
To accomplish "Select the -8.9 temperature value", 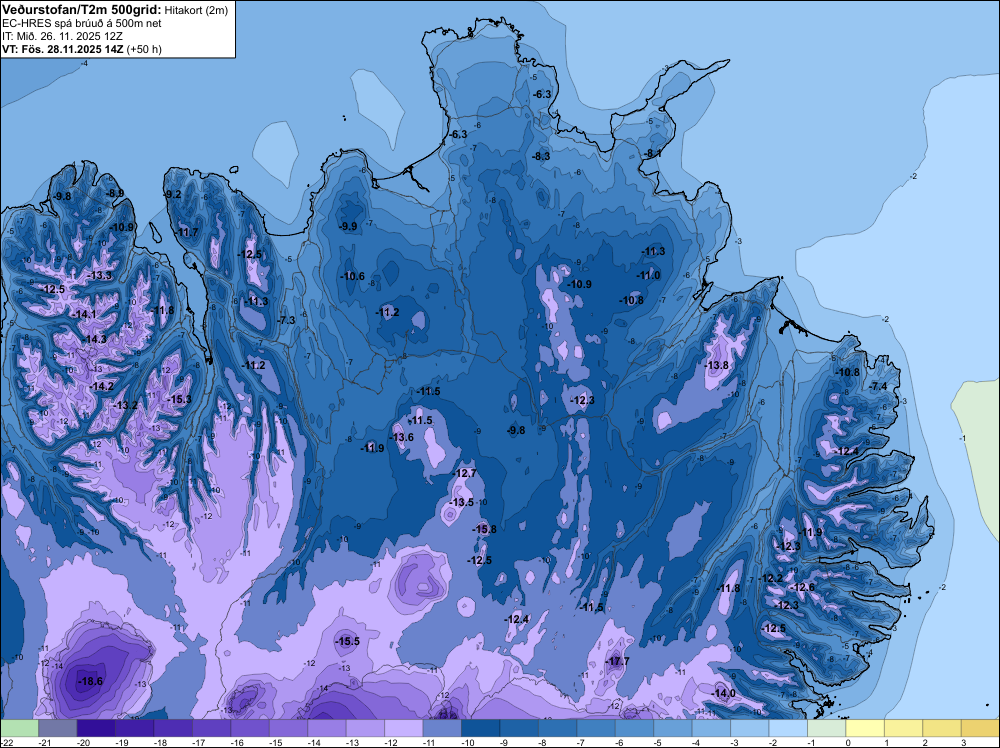I will point(115,193).
